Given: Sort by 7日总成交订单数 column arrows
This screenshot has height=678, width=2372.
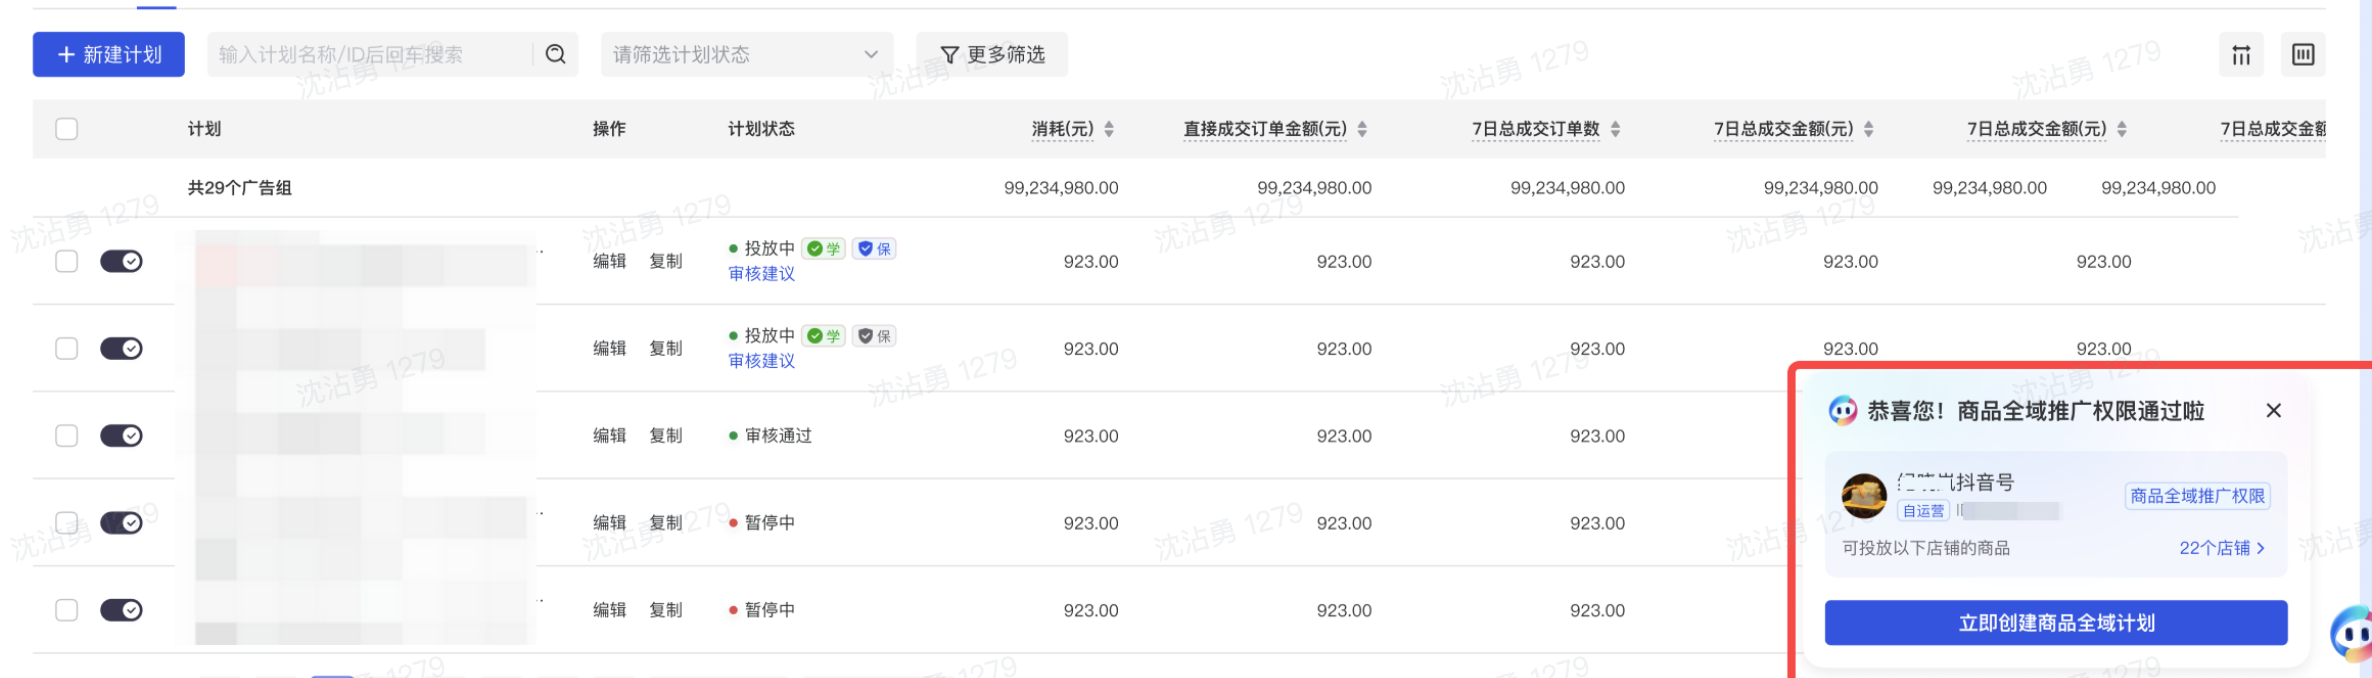Looking at the screenshot, I should (1615, 129).
